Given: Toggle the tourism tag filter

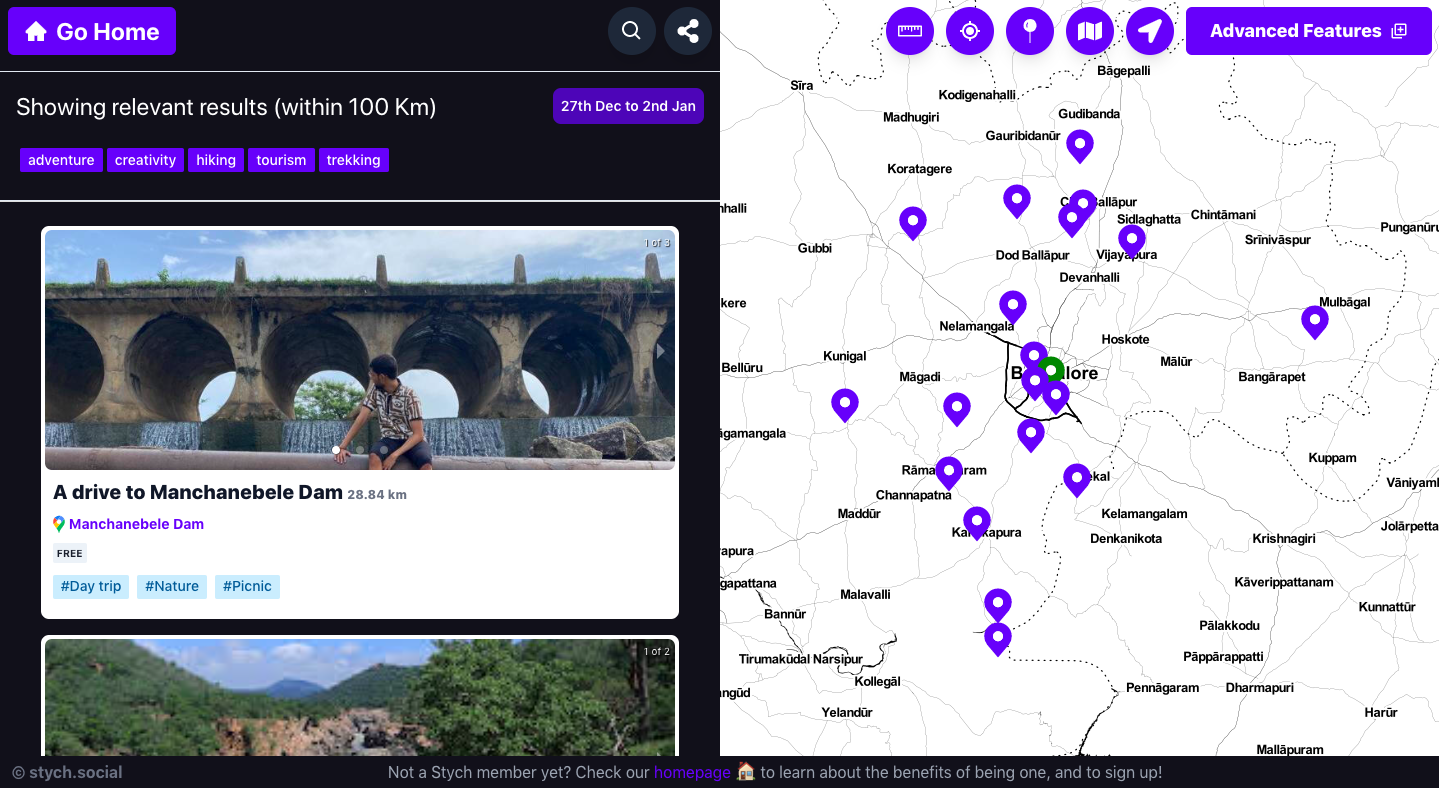Looking at the screenshot, I should click(281, 160).
